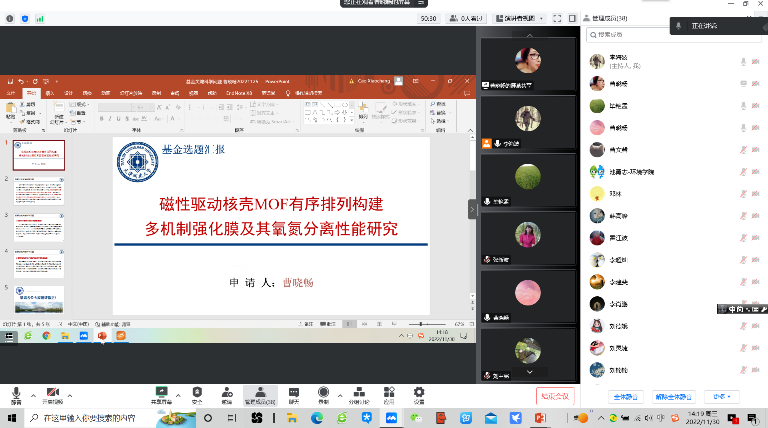Screen dimensions: 768x428
Task: Toggle microphone of third participant in member list
Action: pyautogui.click(x=742, y=105)
